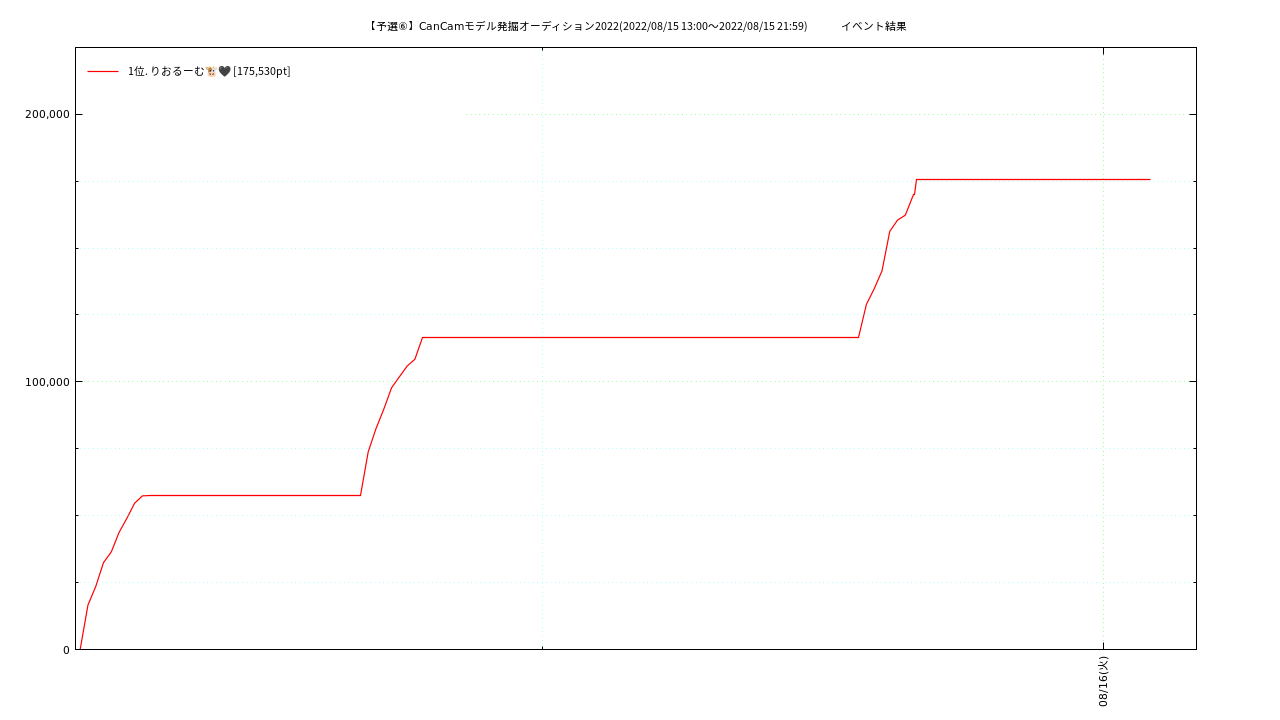The height and width of the screenshot is (720, 1280).
Task: Click the イベント結果 text in the title
Action: pyautogui.click(x=873, y=26)
